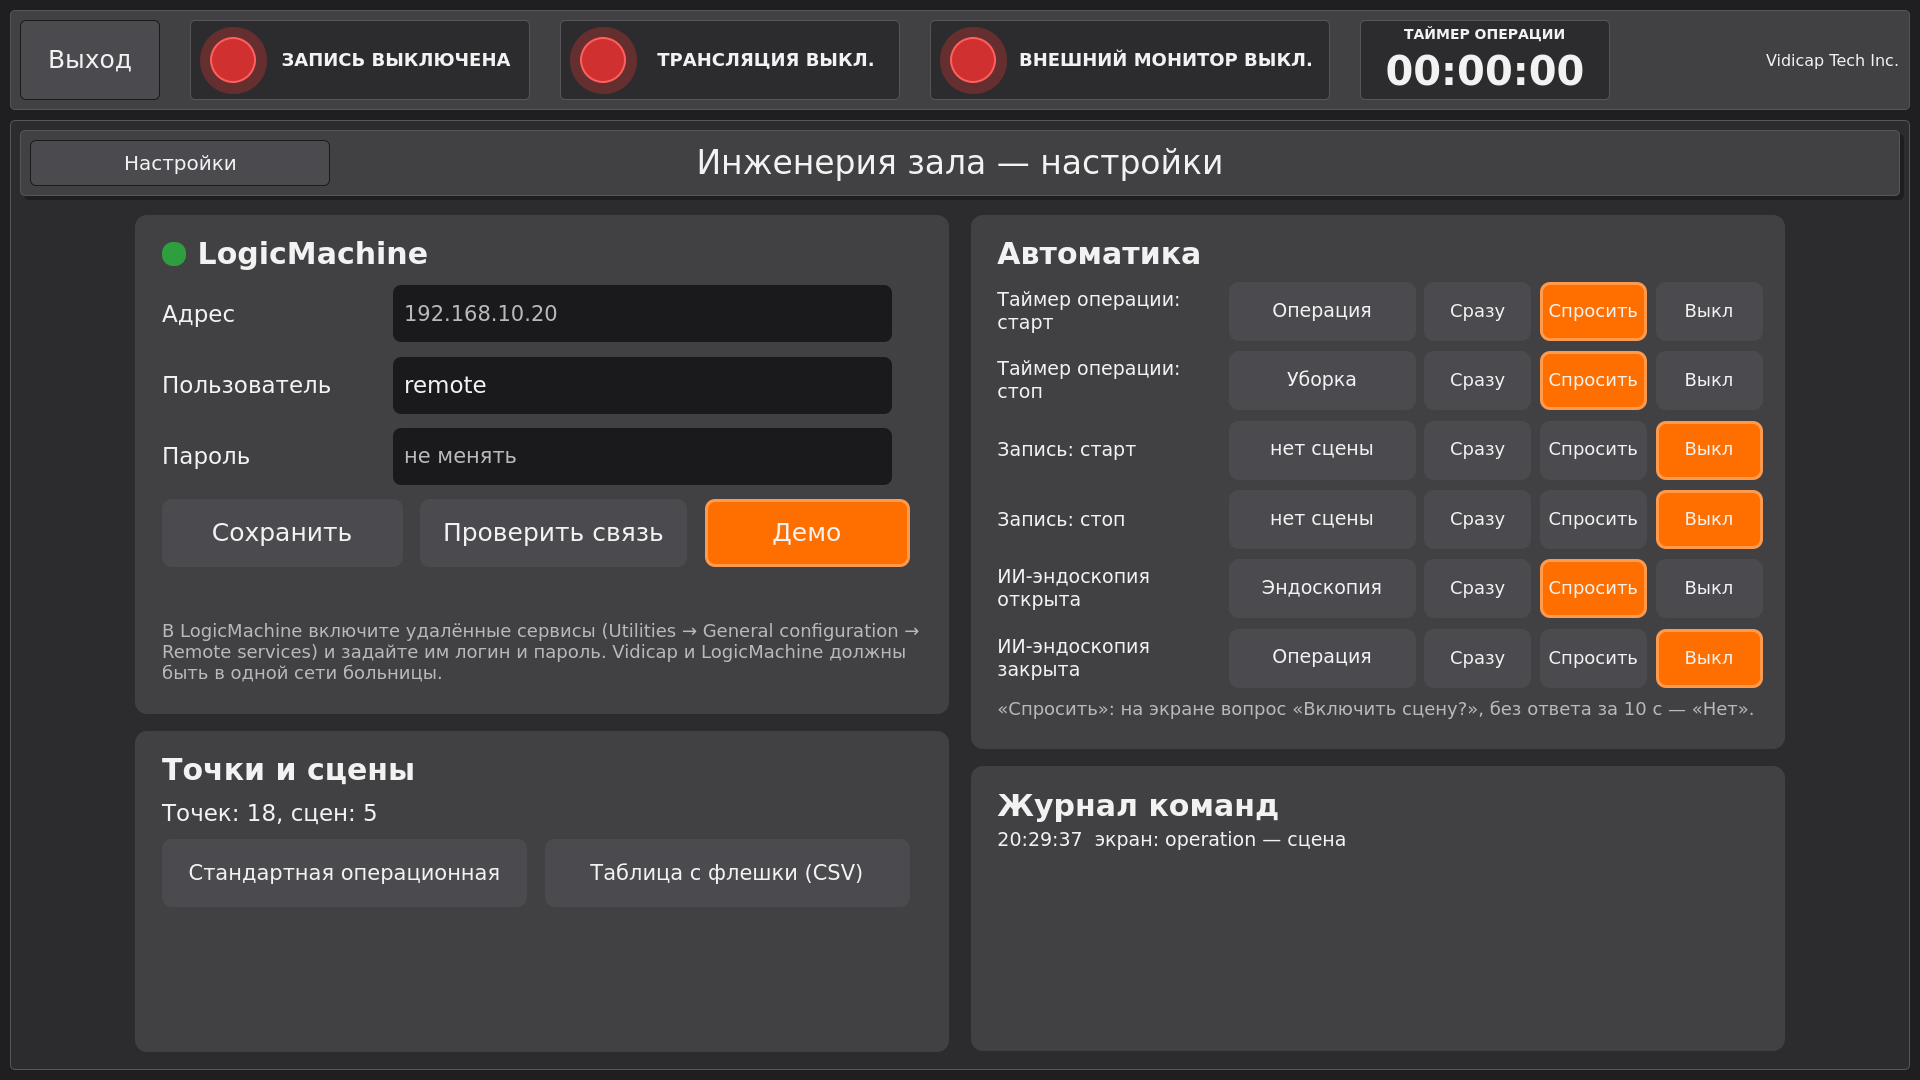This screenshot has height=1080, width=1920.
Task: Select Сразу for ИИ-эндоскопия открыта
Action: point(1477,588)
